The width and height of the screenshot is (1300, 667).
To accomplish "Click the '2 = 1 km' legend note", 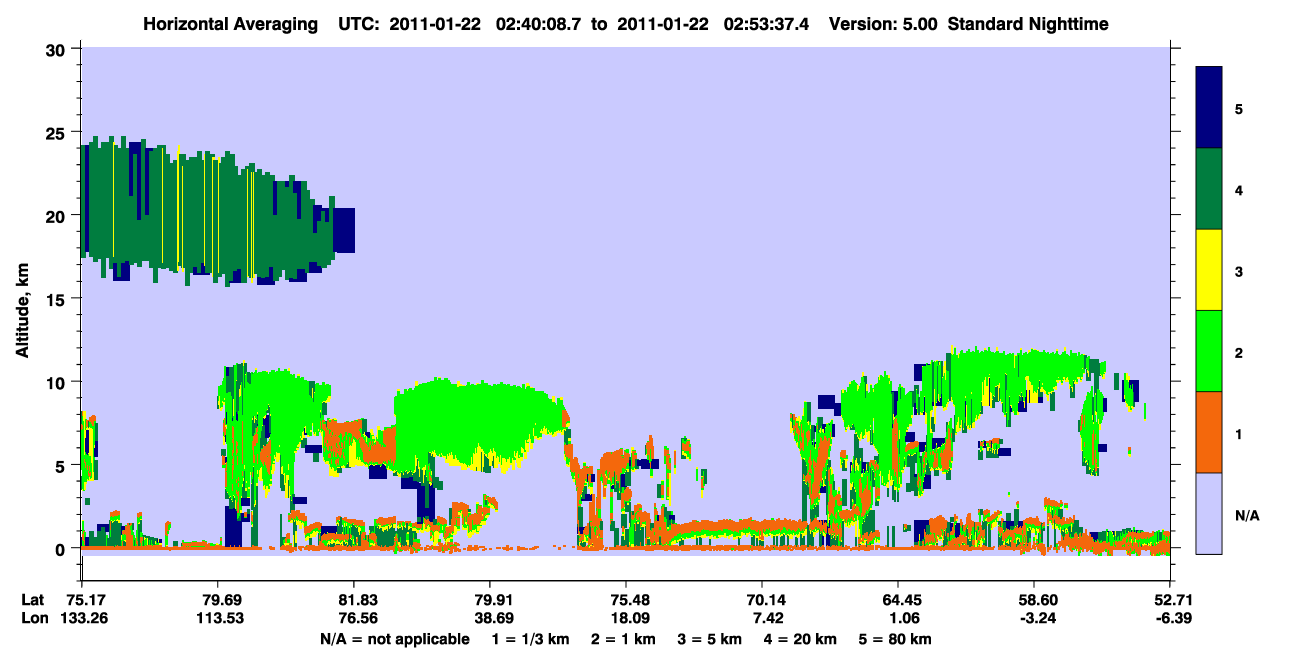I will click(622, 639).
